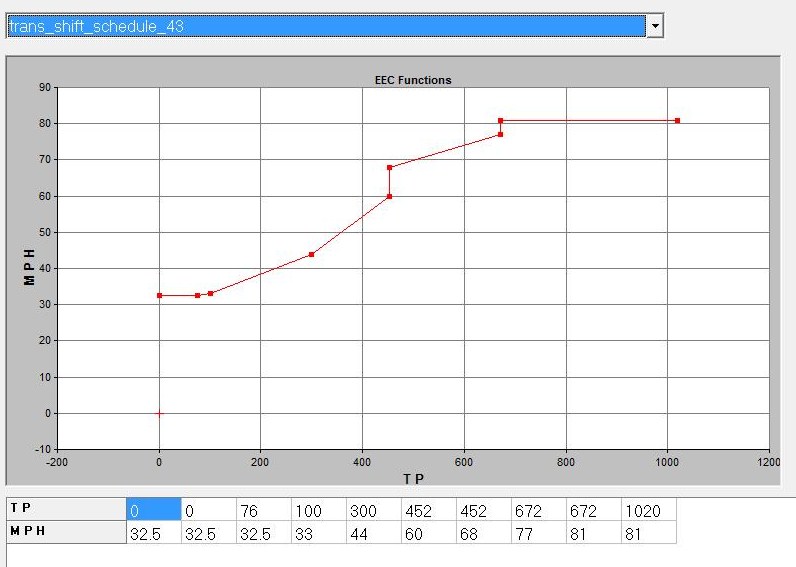Select the MPH cell with value 33
Screen dimensions: 796x567
[x=319, y=532]
